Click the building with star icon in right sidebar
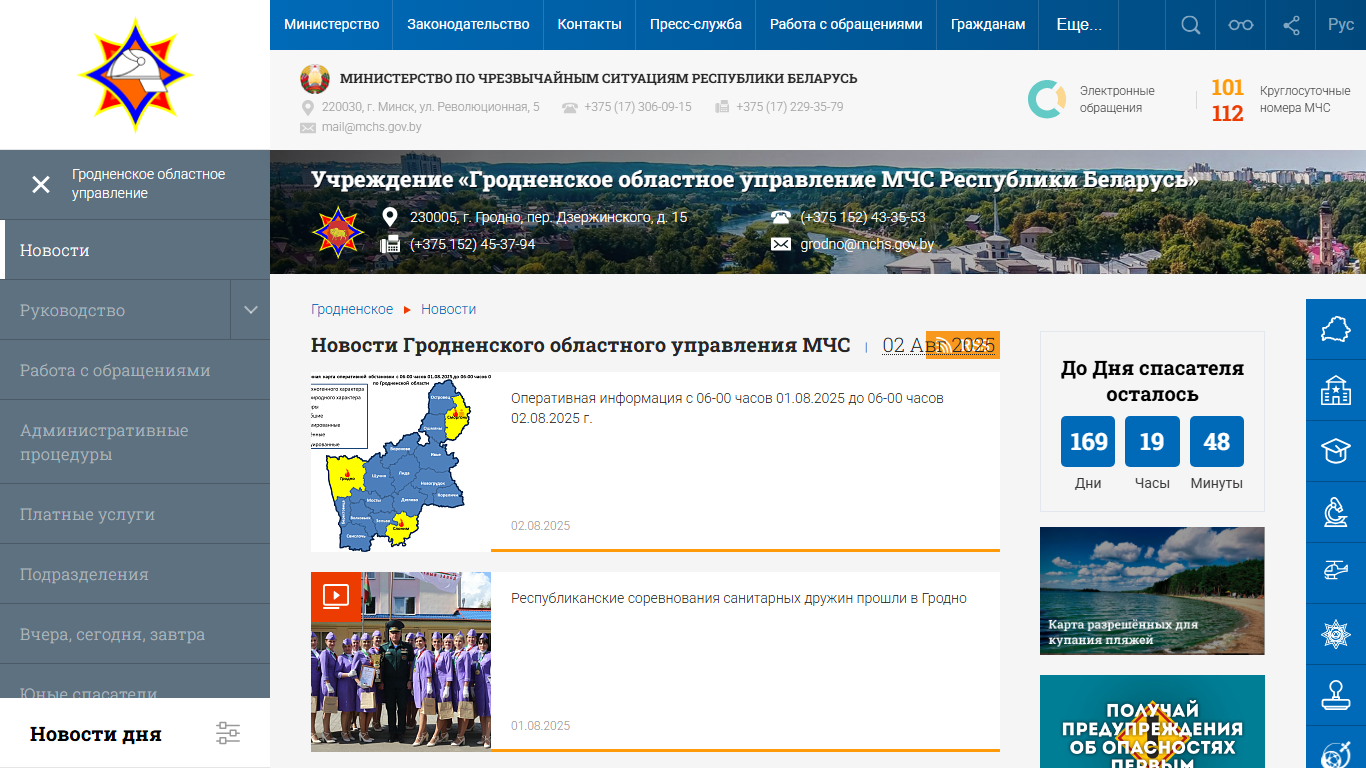 (x=1336, y=389)
